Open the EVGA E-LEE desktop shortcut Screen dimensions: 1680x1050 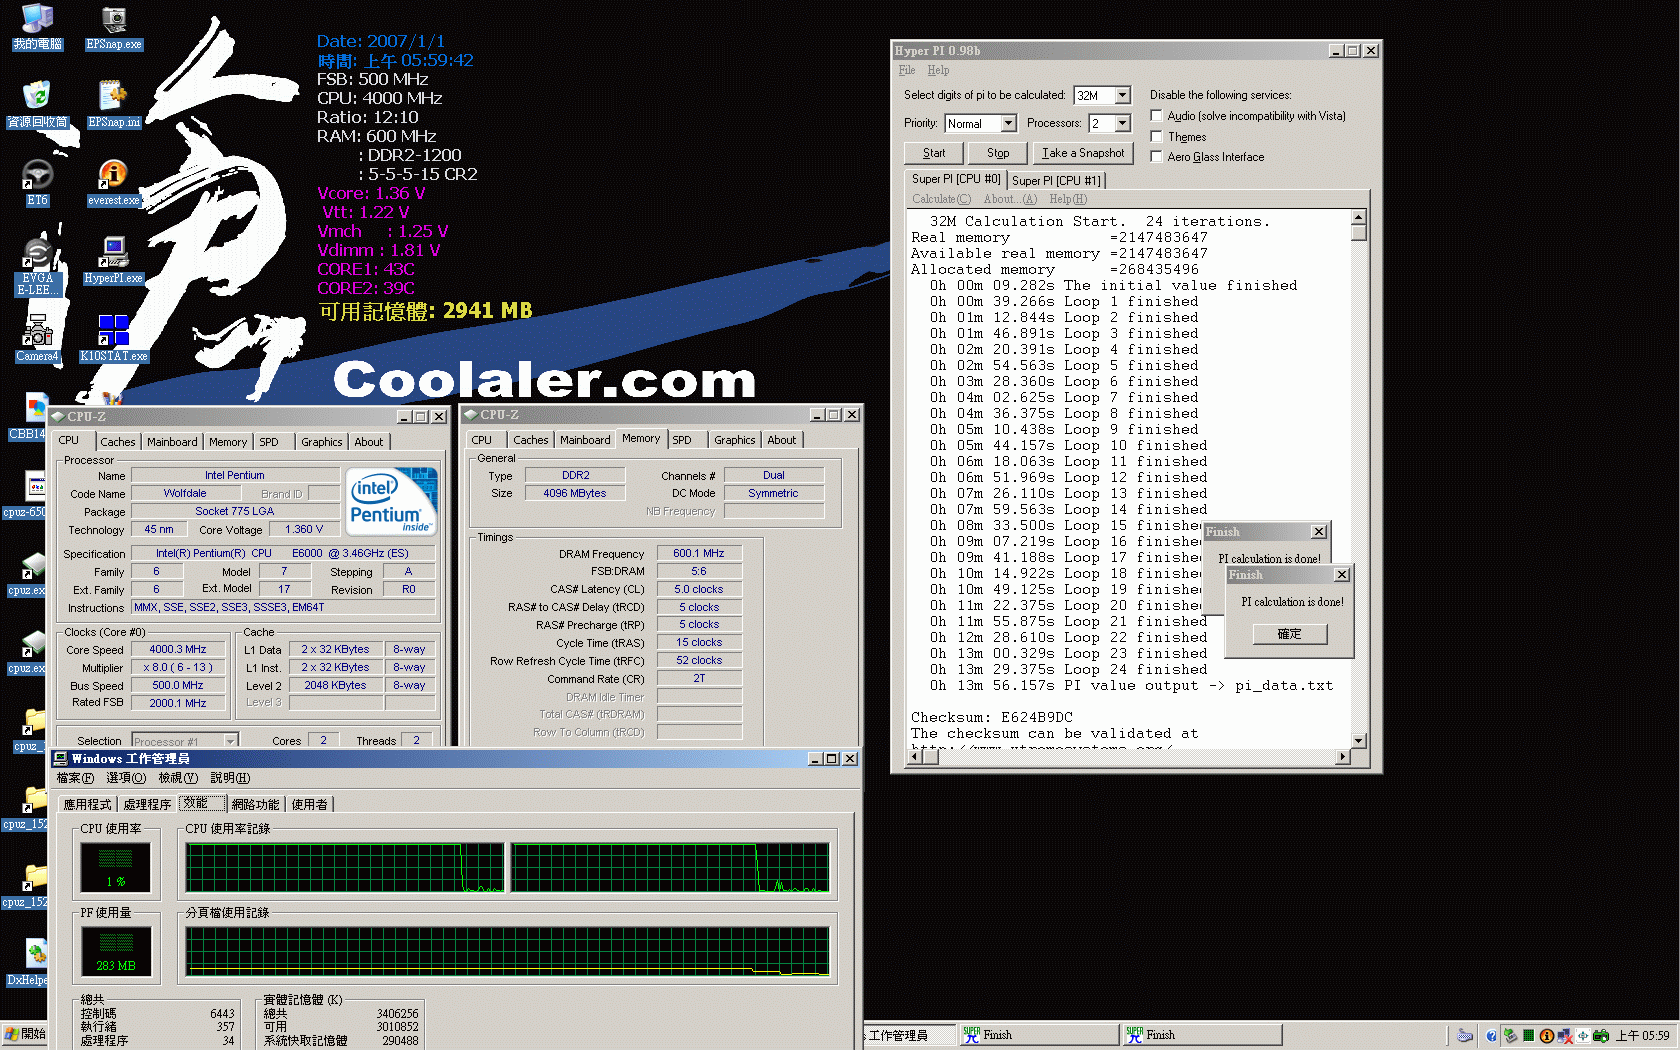[x=37, y=267]
